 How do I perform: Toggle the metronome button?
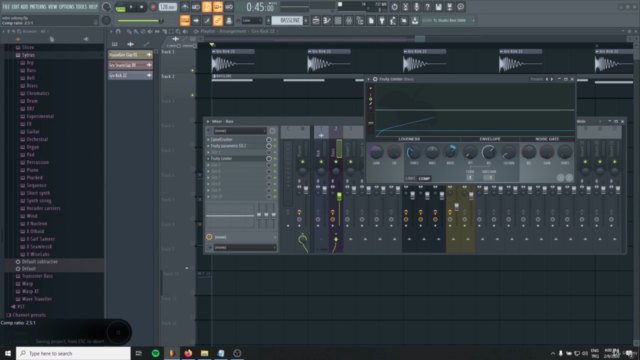pyautogui.click(x=185, y=7)
